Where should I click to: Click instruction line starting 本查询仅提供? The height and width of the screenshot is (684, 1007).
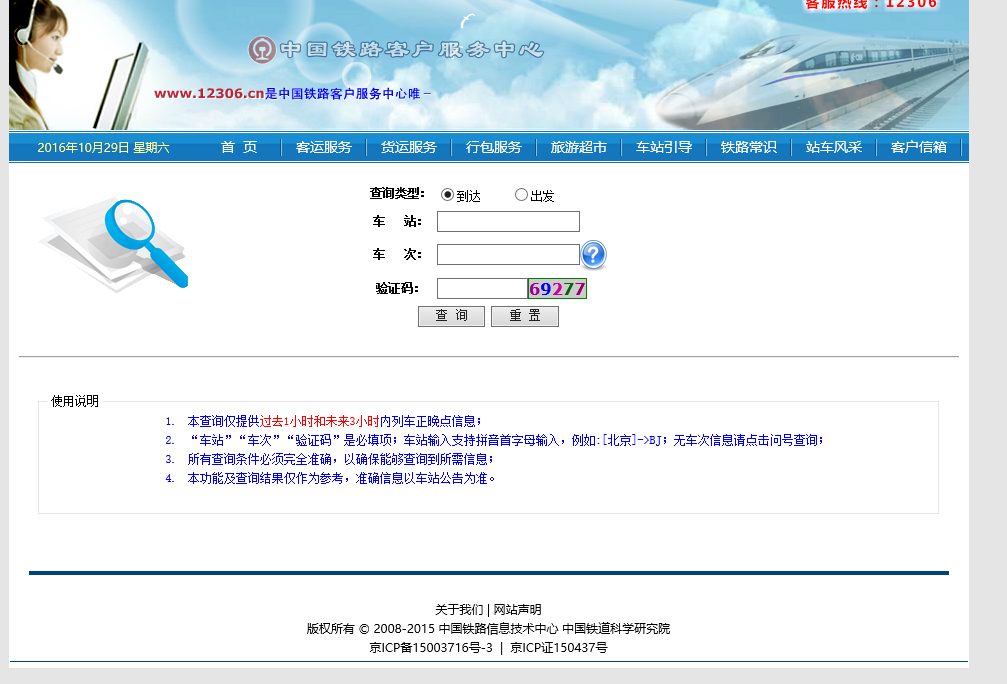334,421
